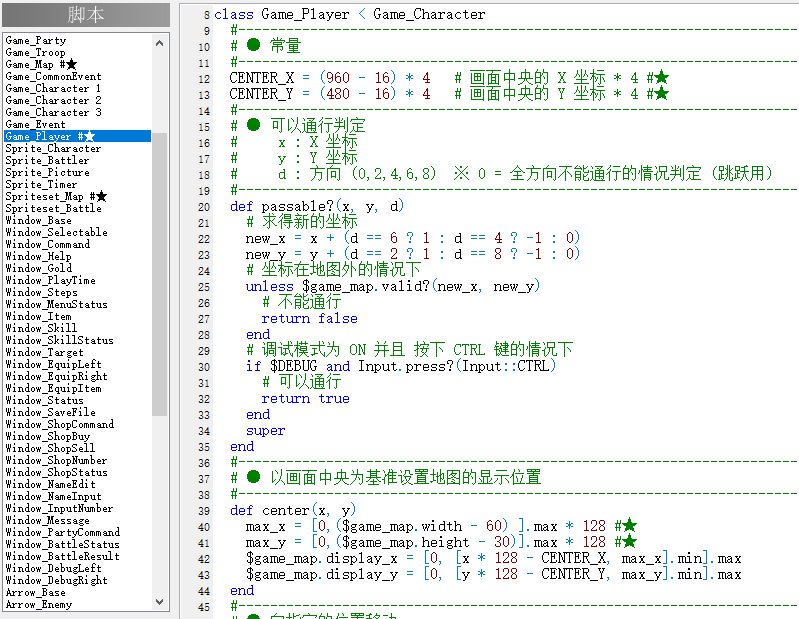
Task: Select the Window_Selectable script
Action: pyautogui.click(x=57, y=232)
